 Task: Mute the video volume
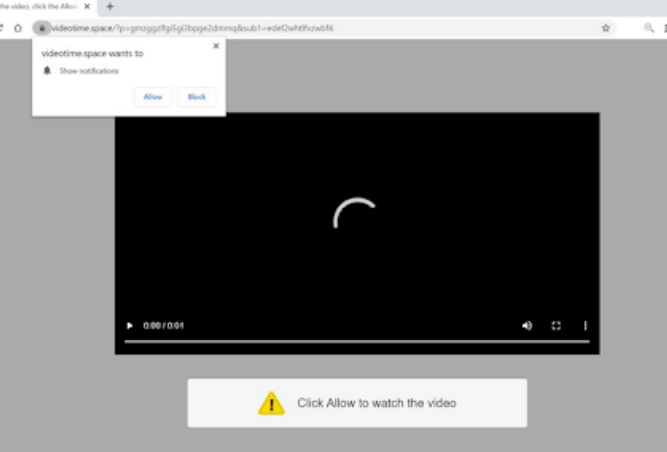pyautogui.click(x=527, y=326)
